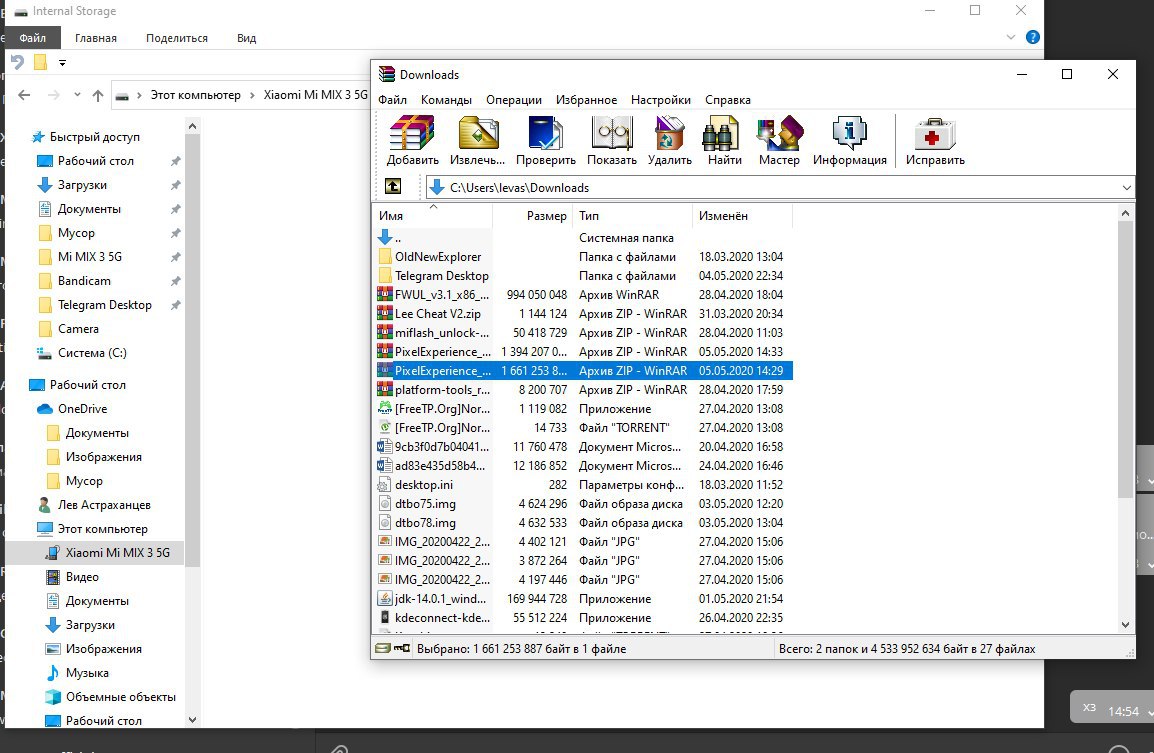
Task: Open Музыка in Explorer sidebar
Action: click(87, 673)
